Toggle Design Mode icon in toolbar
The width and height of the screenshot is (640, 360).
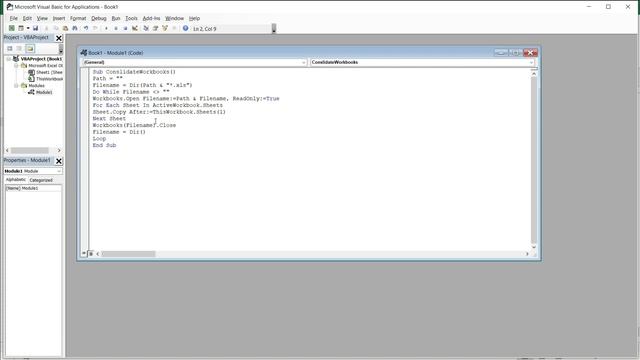click(x=135, y=28)
